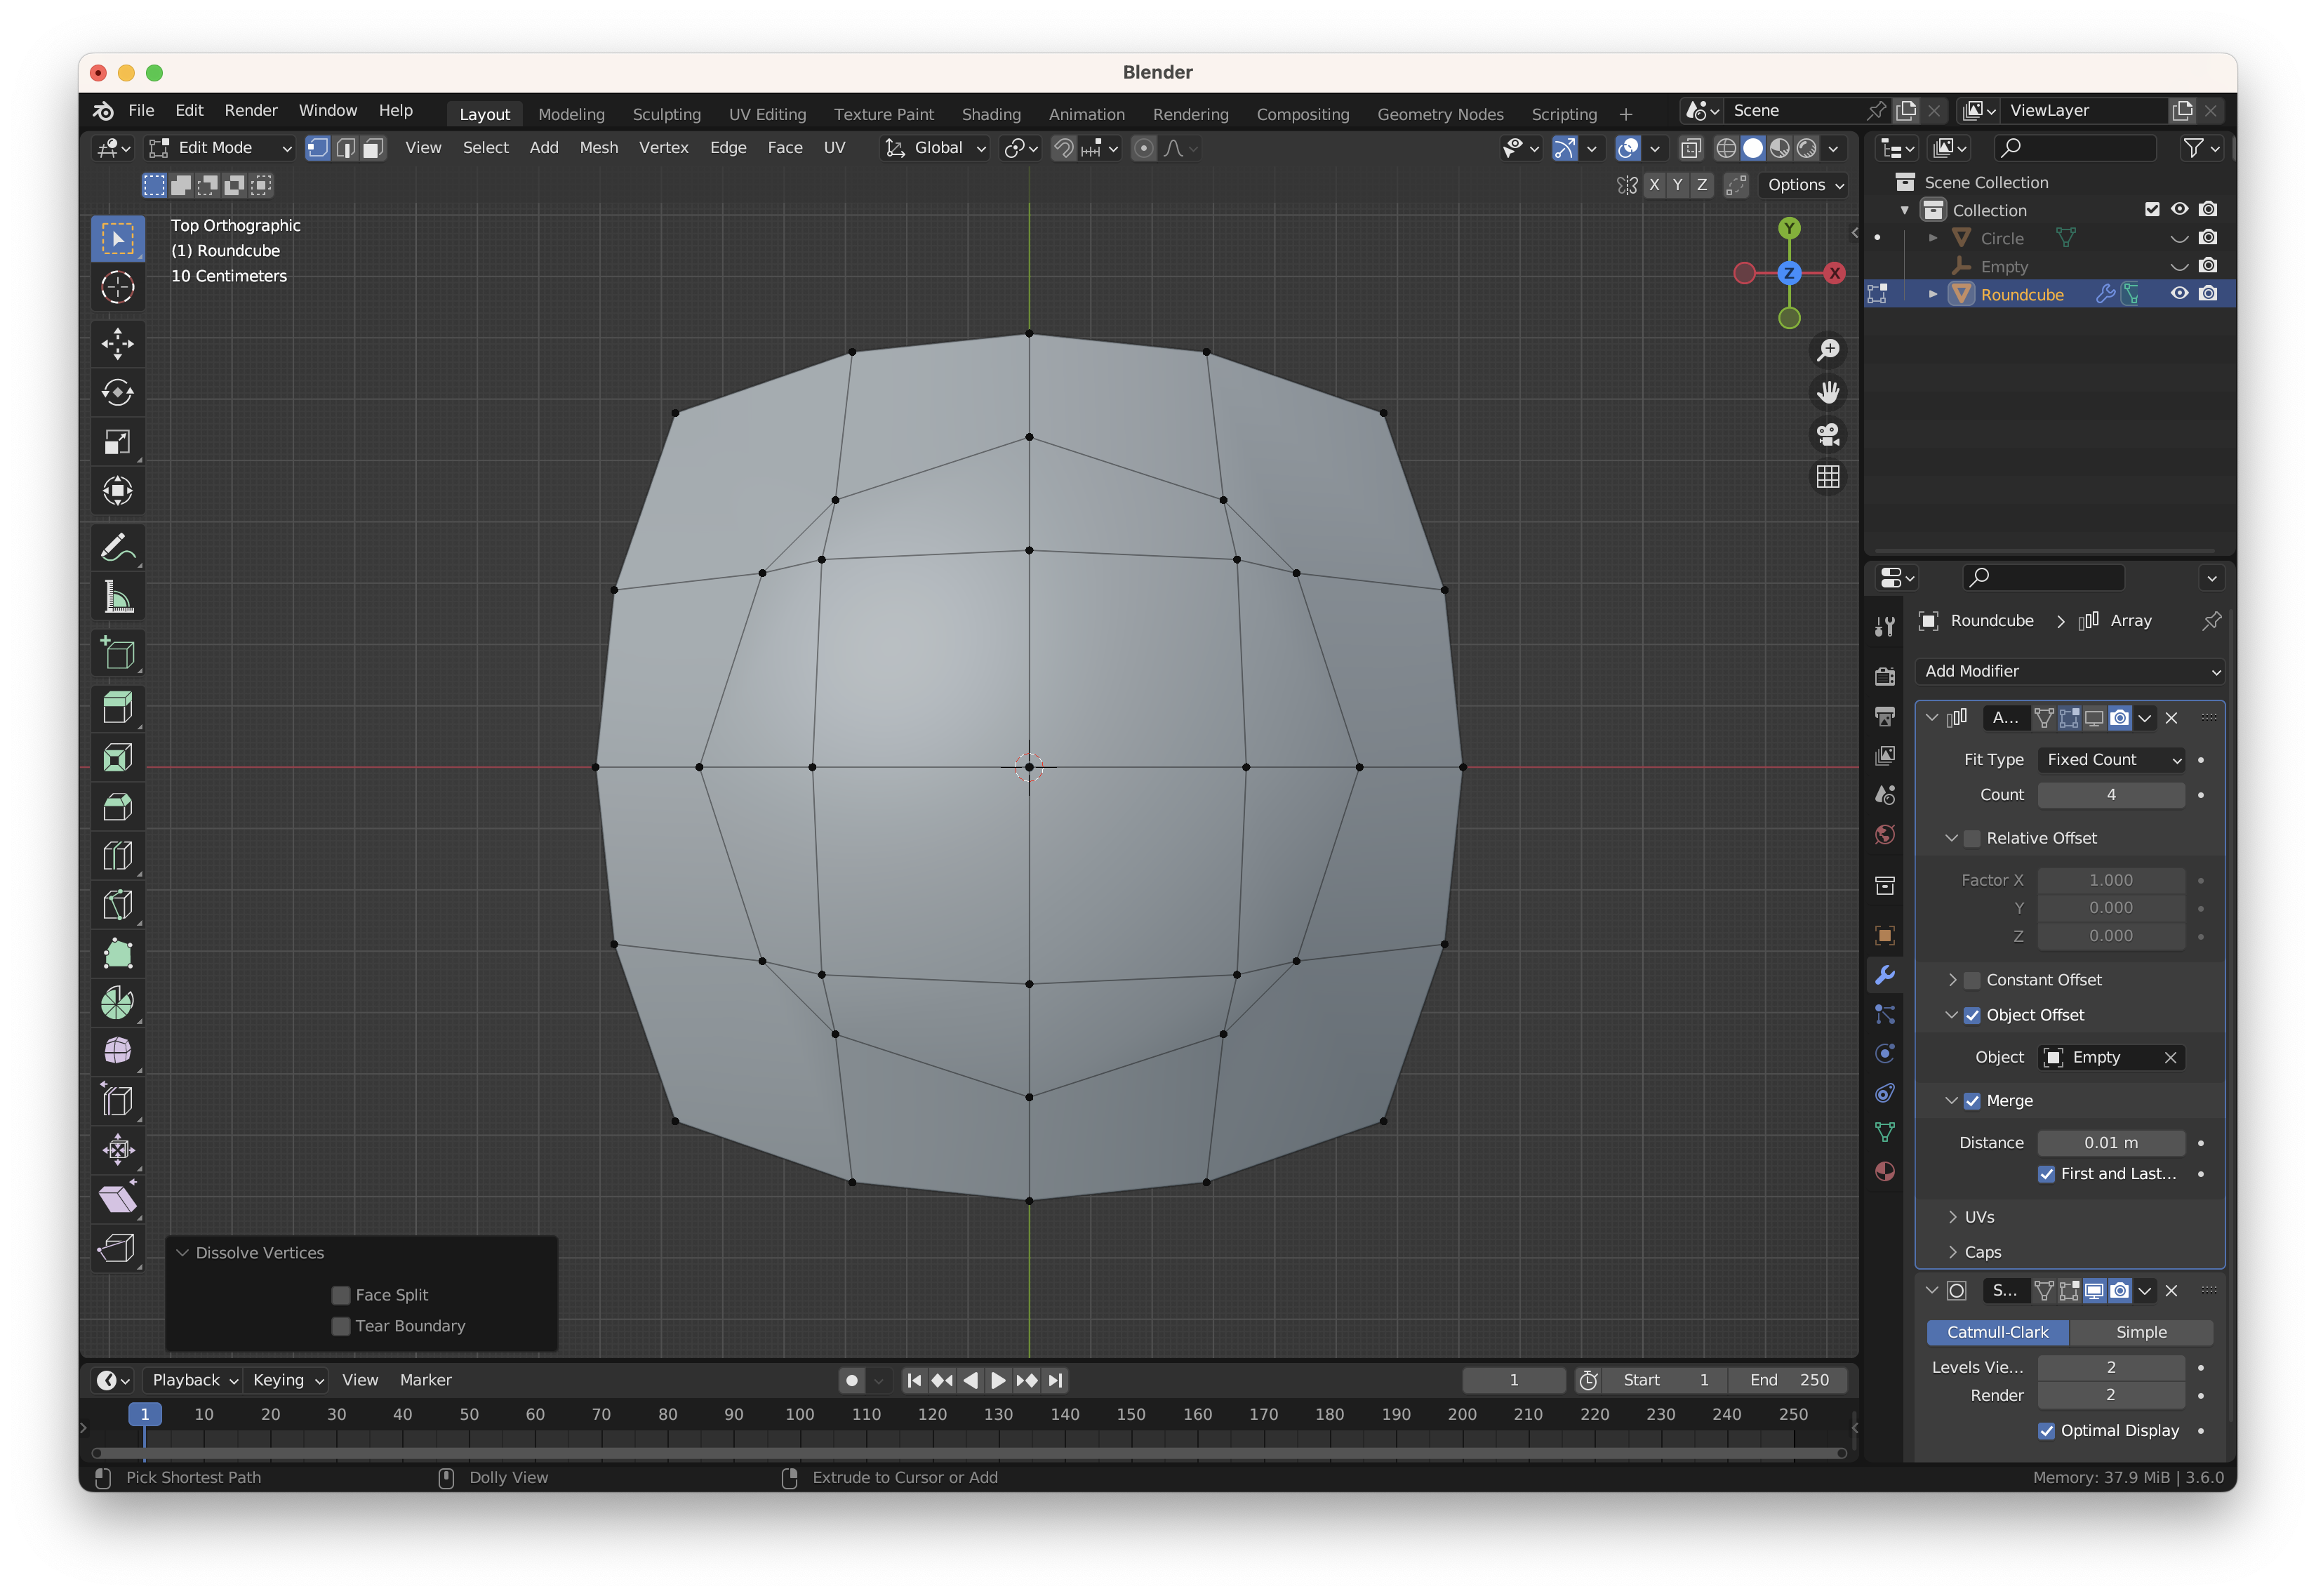Select the Annotate pencil tool
The height and width of the screenshot is (1596, 2316).
click(x=118, y=548)
